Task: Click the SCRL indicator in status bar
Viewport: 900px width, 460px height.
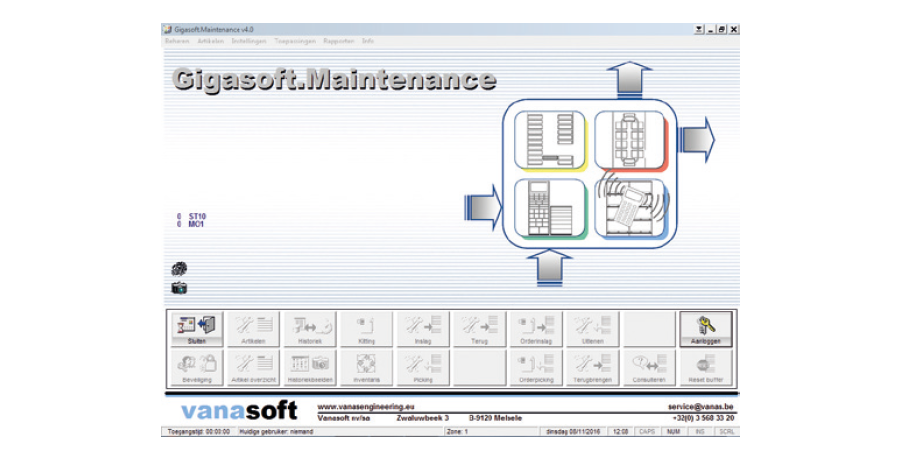Action: 726,431
